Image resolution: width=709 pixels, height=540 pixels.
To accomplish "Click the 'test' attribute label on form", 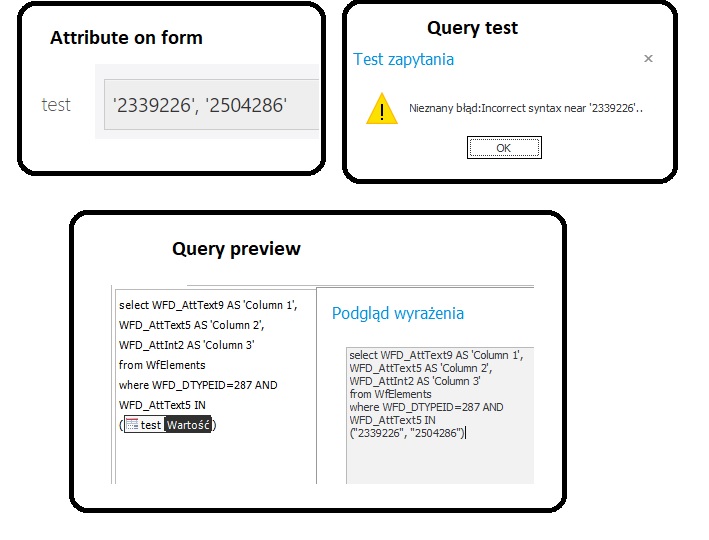I will (x=56, y=105).
